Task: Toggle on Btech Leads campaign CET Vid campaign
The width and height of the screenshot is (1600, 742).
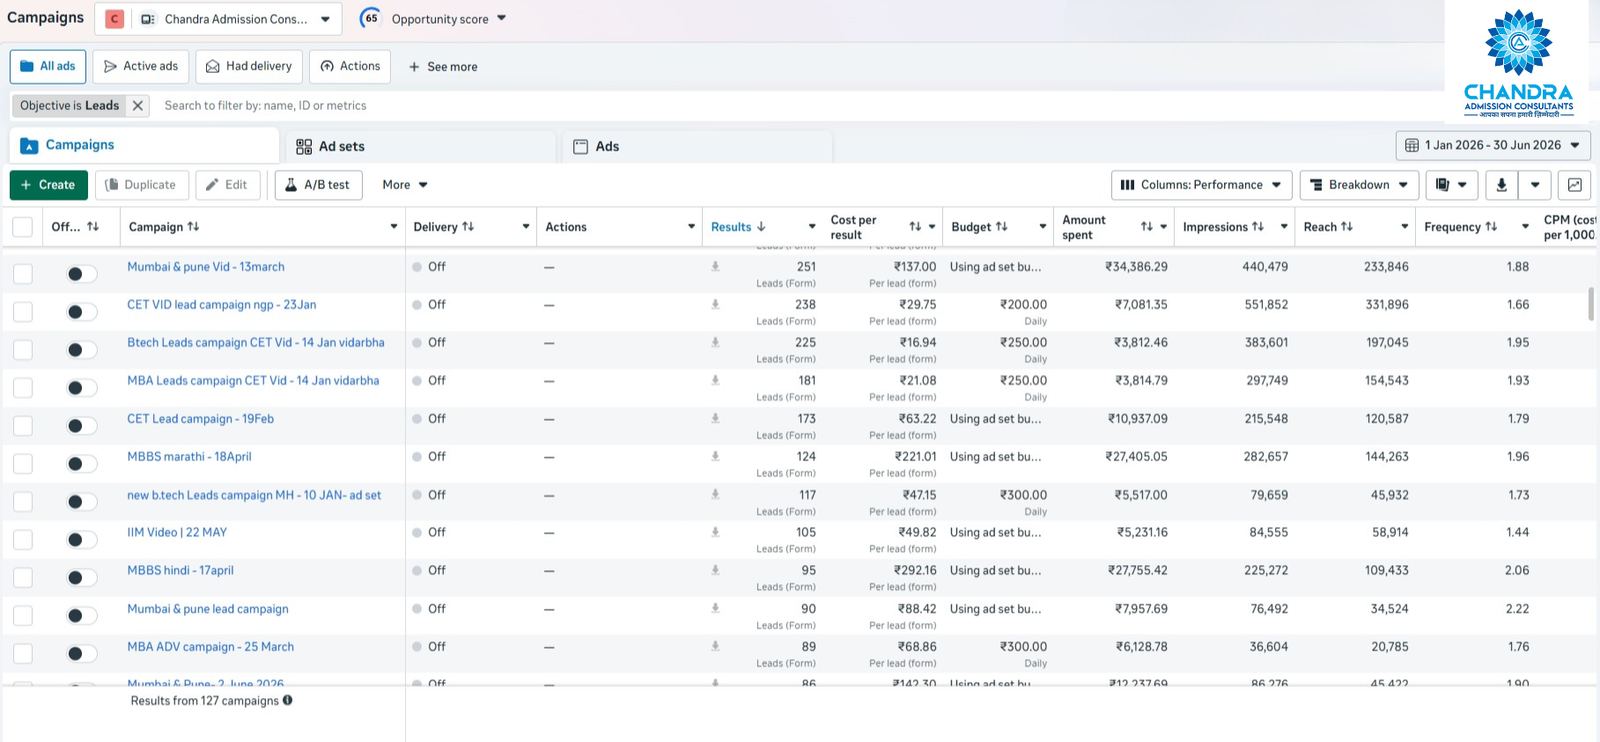Action: click(82, 350)
